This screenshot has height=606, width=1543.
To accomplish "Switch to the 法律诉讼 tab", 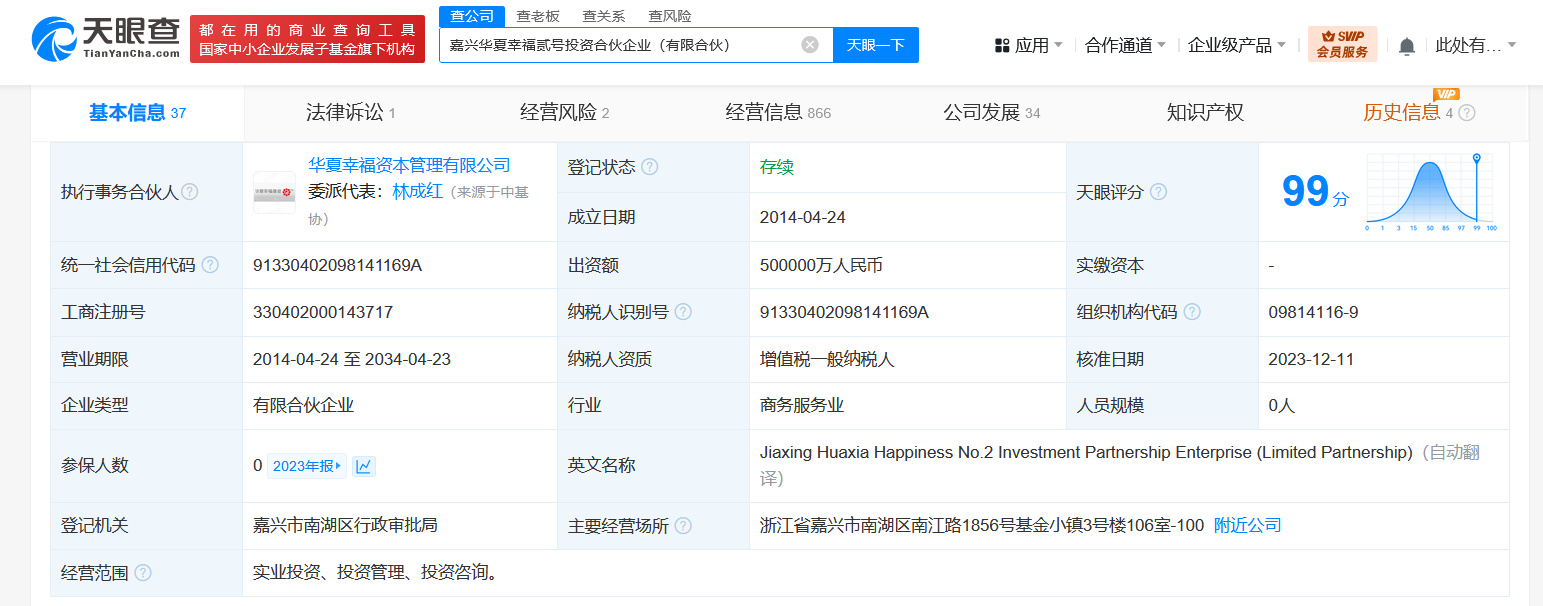I will (x=350, y=113).
